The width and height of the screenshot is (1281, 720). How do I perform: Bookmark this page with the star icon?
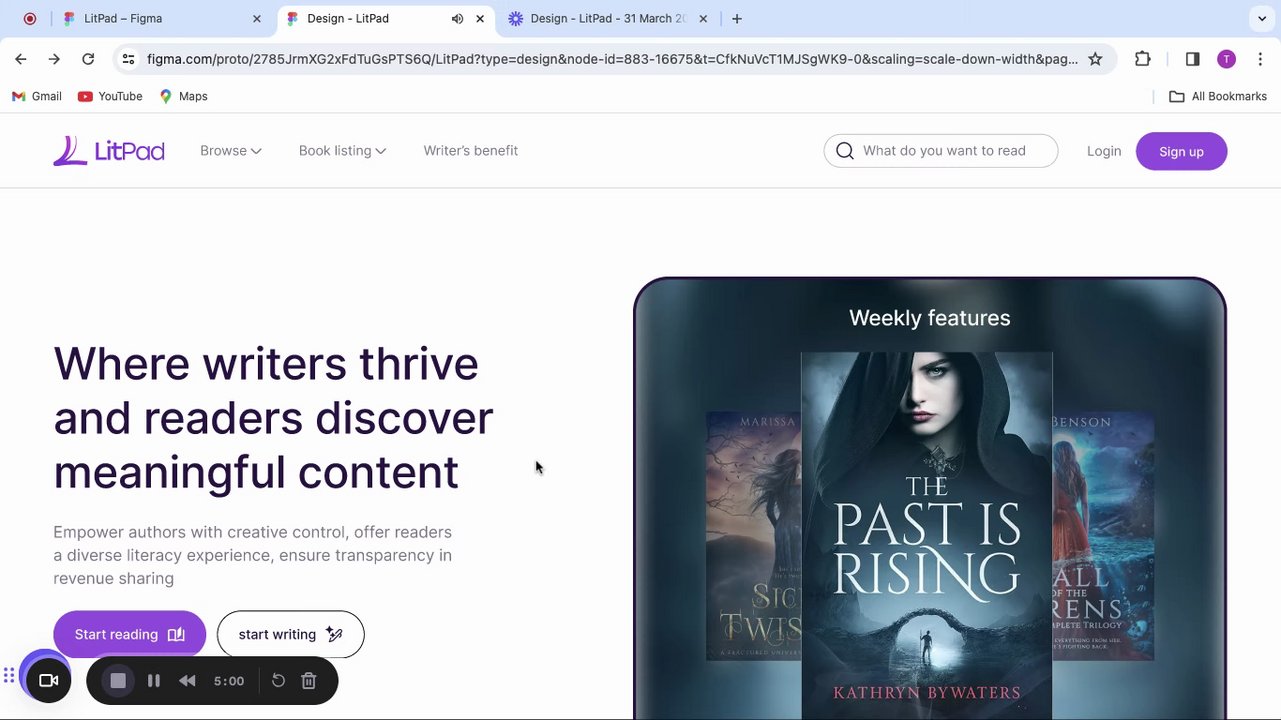click(1095, 59)
